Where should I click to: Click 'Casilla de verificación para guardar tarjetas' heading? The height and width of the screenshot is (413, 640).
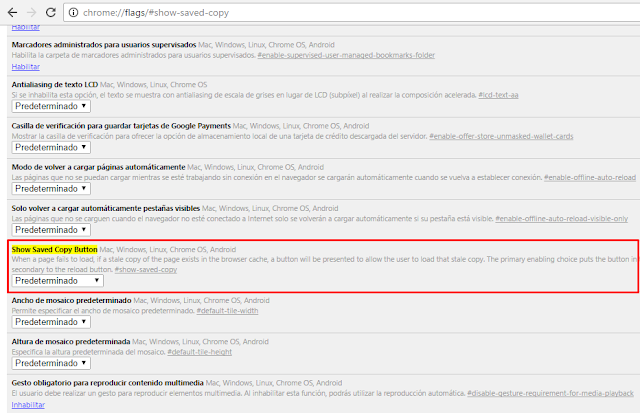point(121,126)
